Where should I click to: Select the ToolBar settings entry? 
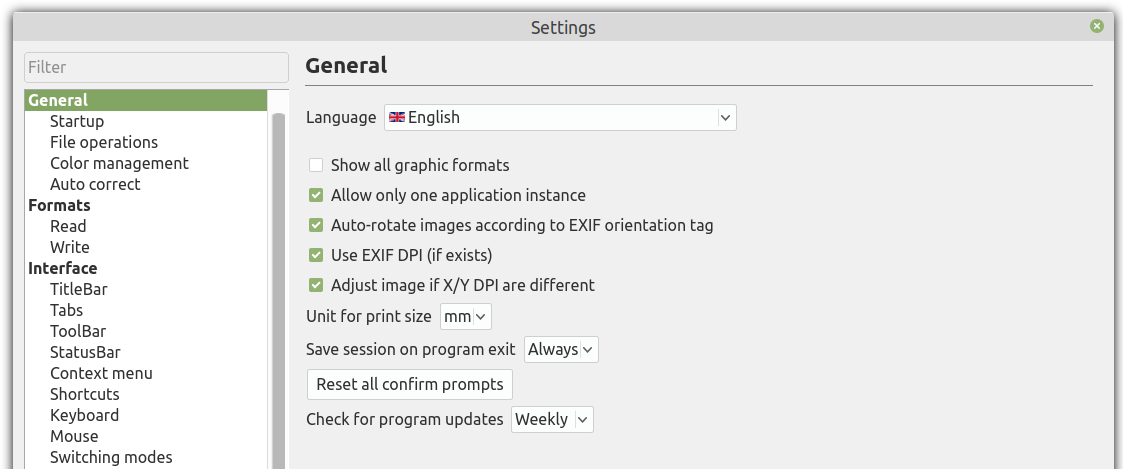(x=78, y=331)
